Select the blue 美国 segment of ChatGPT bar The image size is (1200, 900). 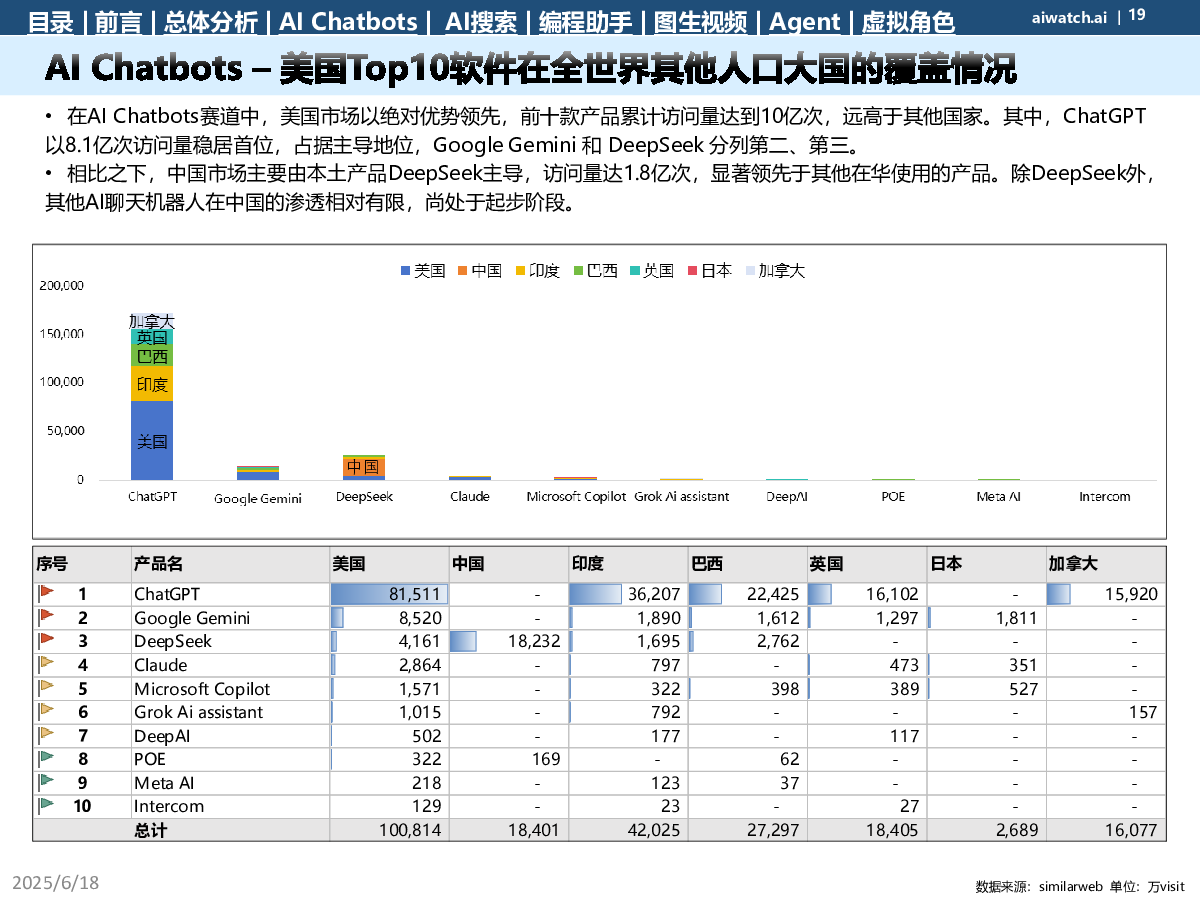coord(152,440)
